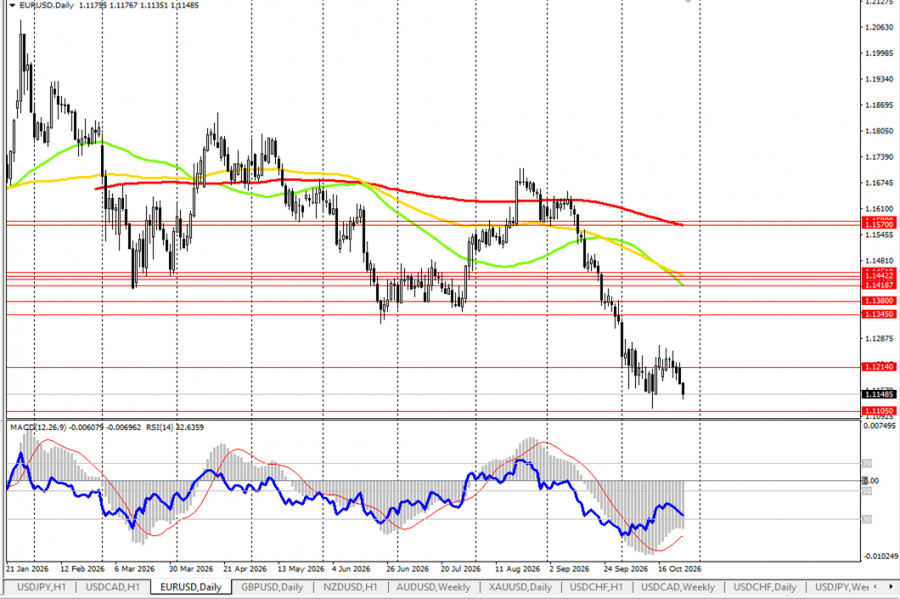This screenshot has width=900, height=599.
Task: Switch to the GBPUSD,Daily tab
Action: 272,587
